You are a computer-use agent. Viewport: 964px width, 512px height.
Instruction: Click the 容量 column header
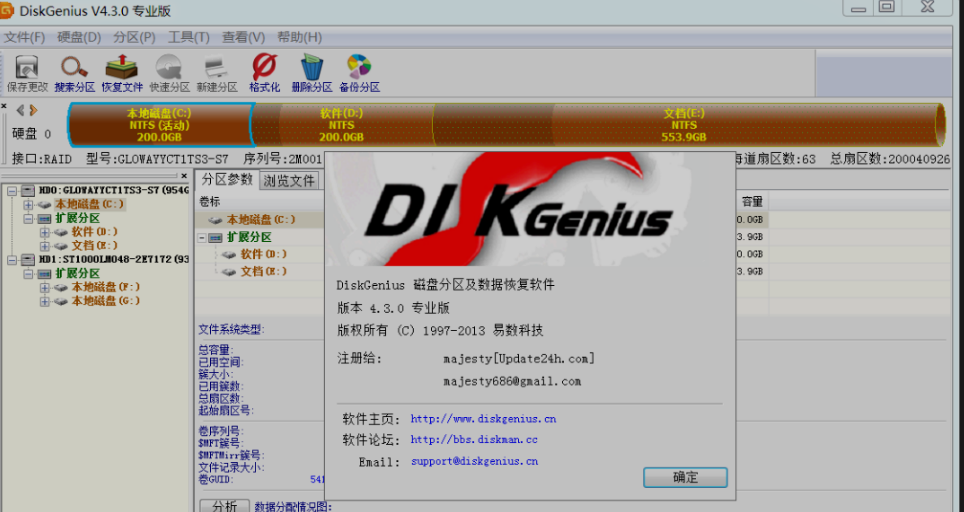[752, 202]
